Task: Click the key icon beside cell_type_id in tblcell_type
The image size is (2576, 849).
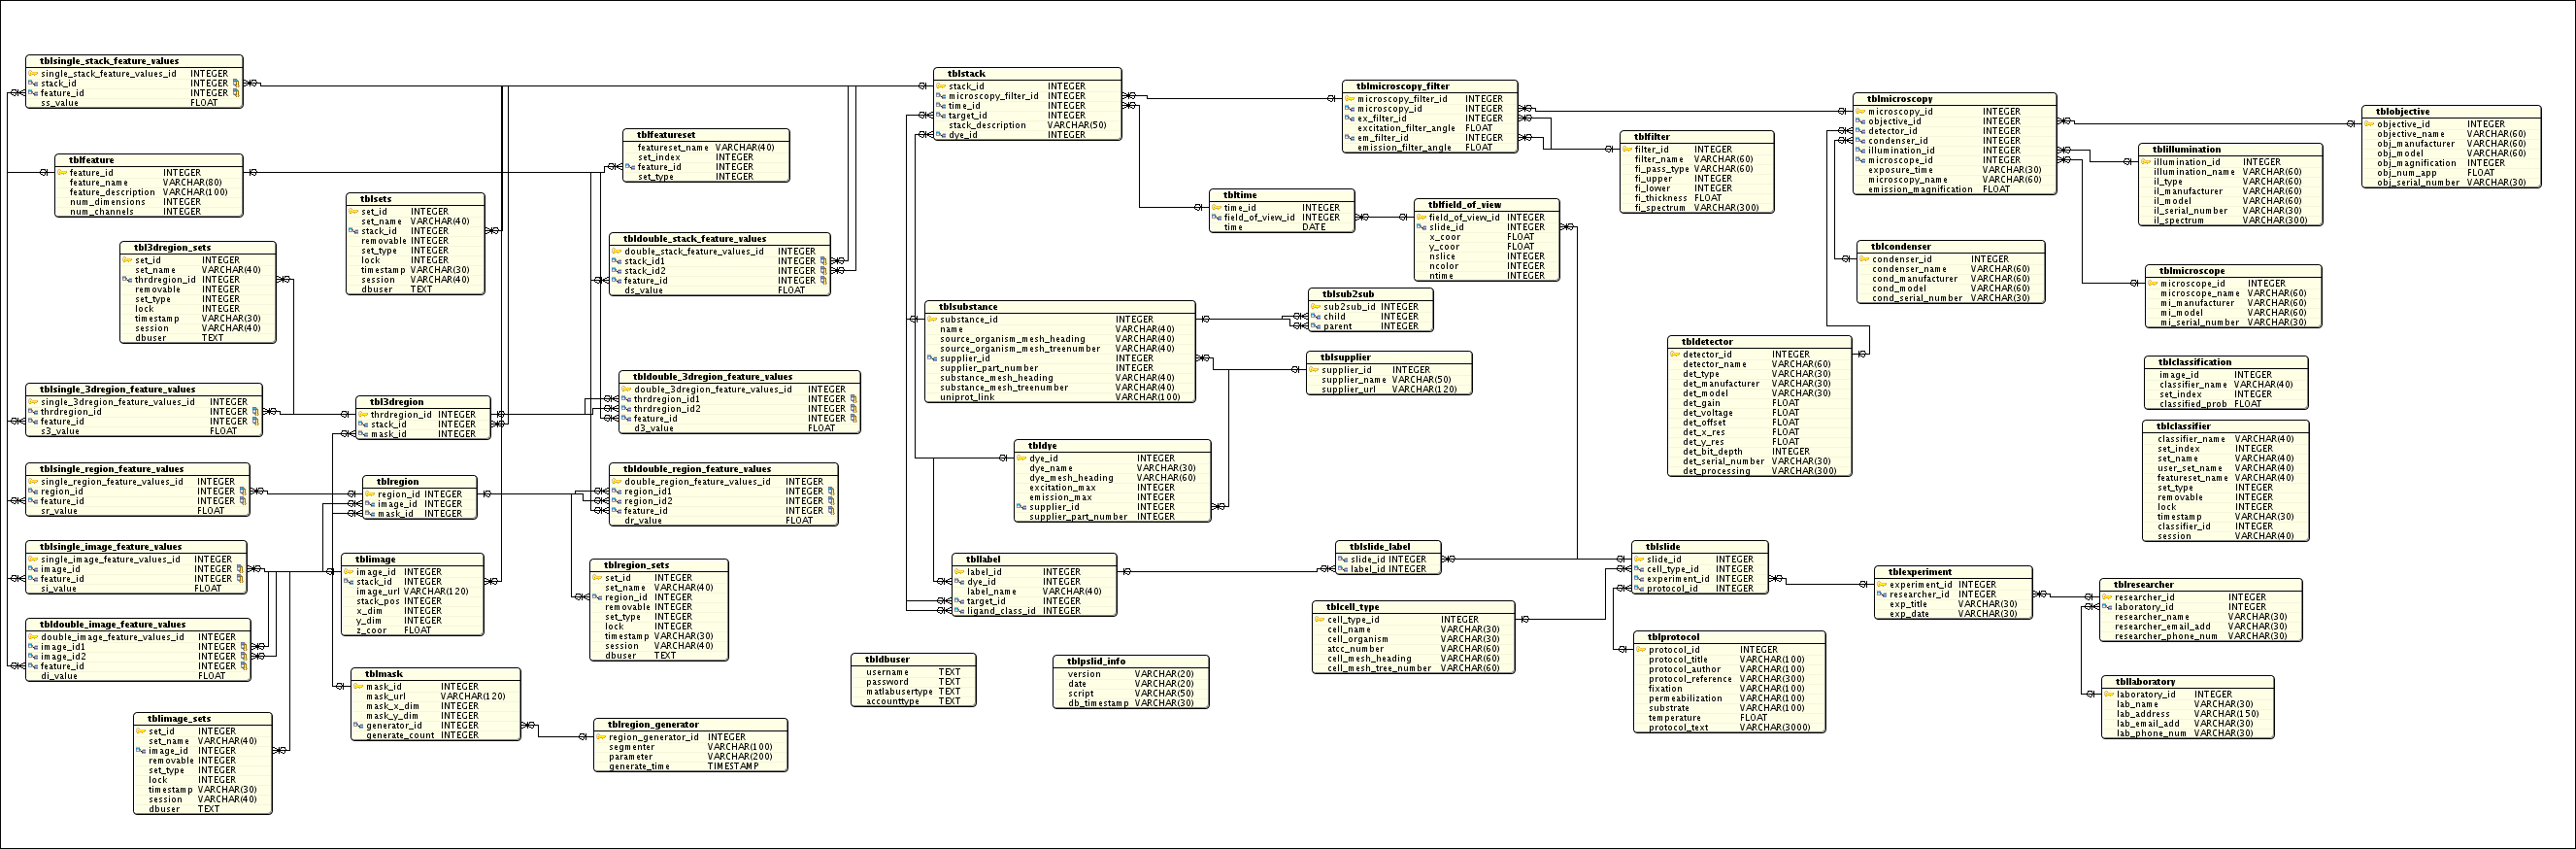Action: 1320,620
